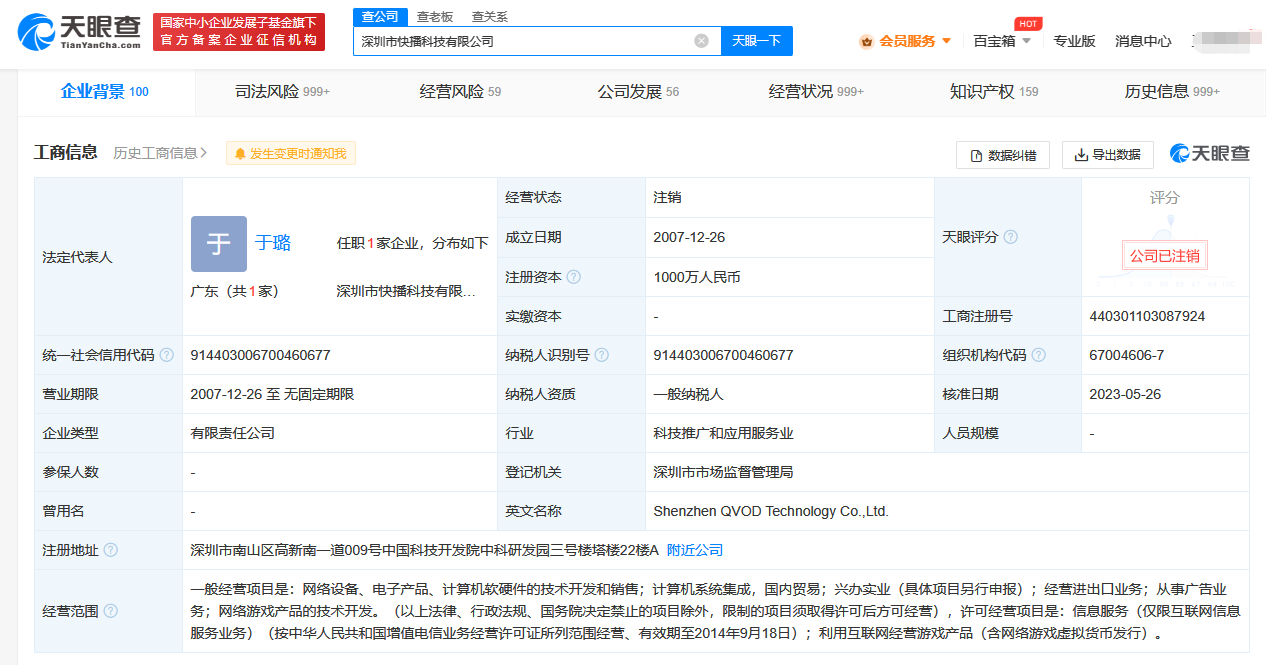Click the help icon beside 天眼评分
This screenshot has height=665, width=1266.
1011,237
